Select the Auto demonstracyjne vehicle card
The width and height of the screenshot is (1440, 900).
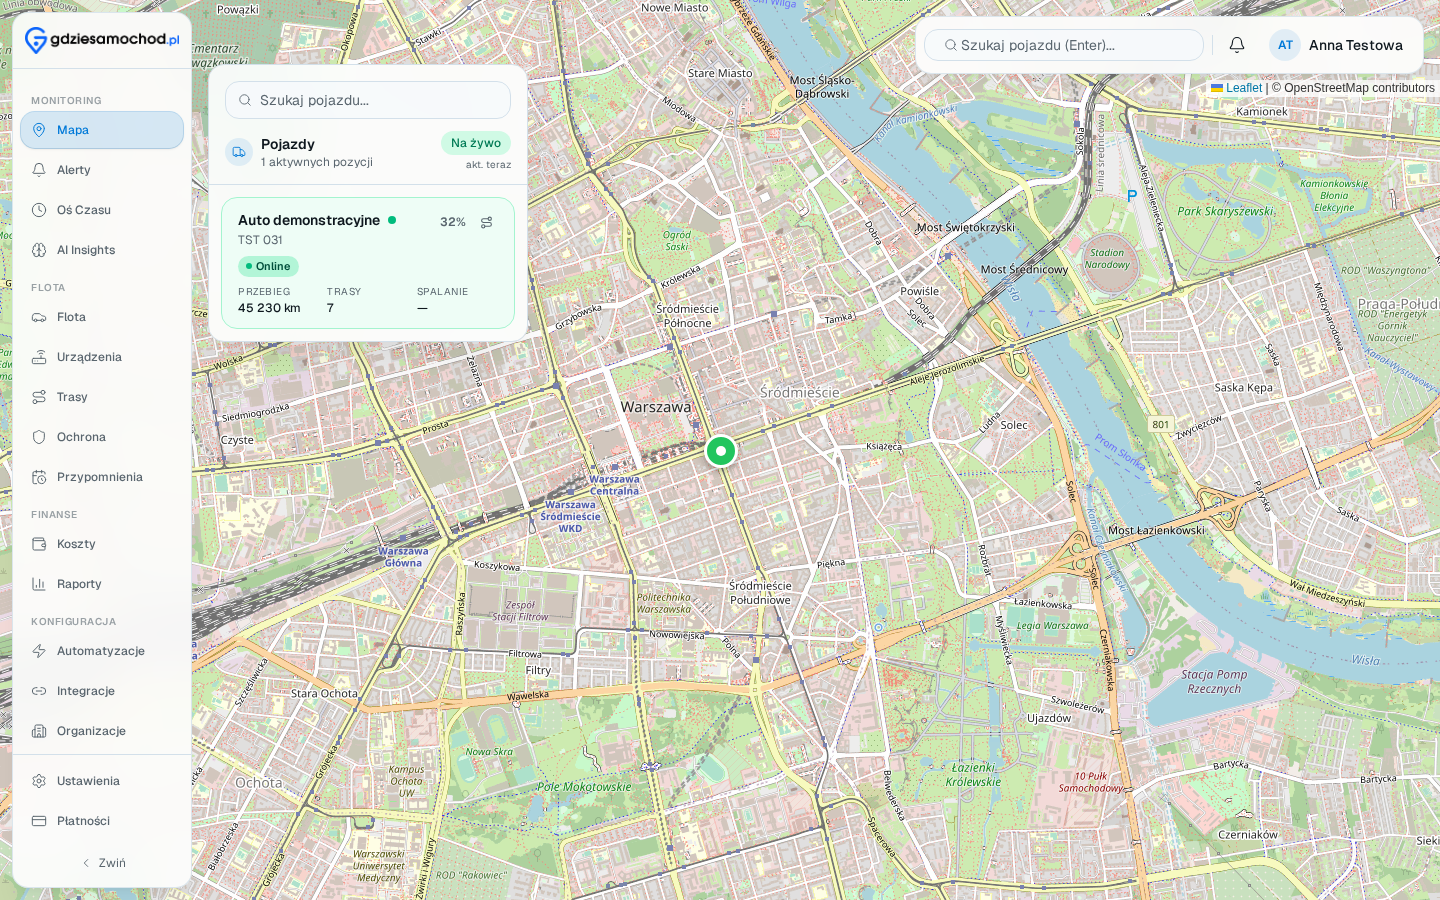[368, 263]
